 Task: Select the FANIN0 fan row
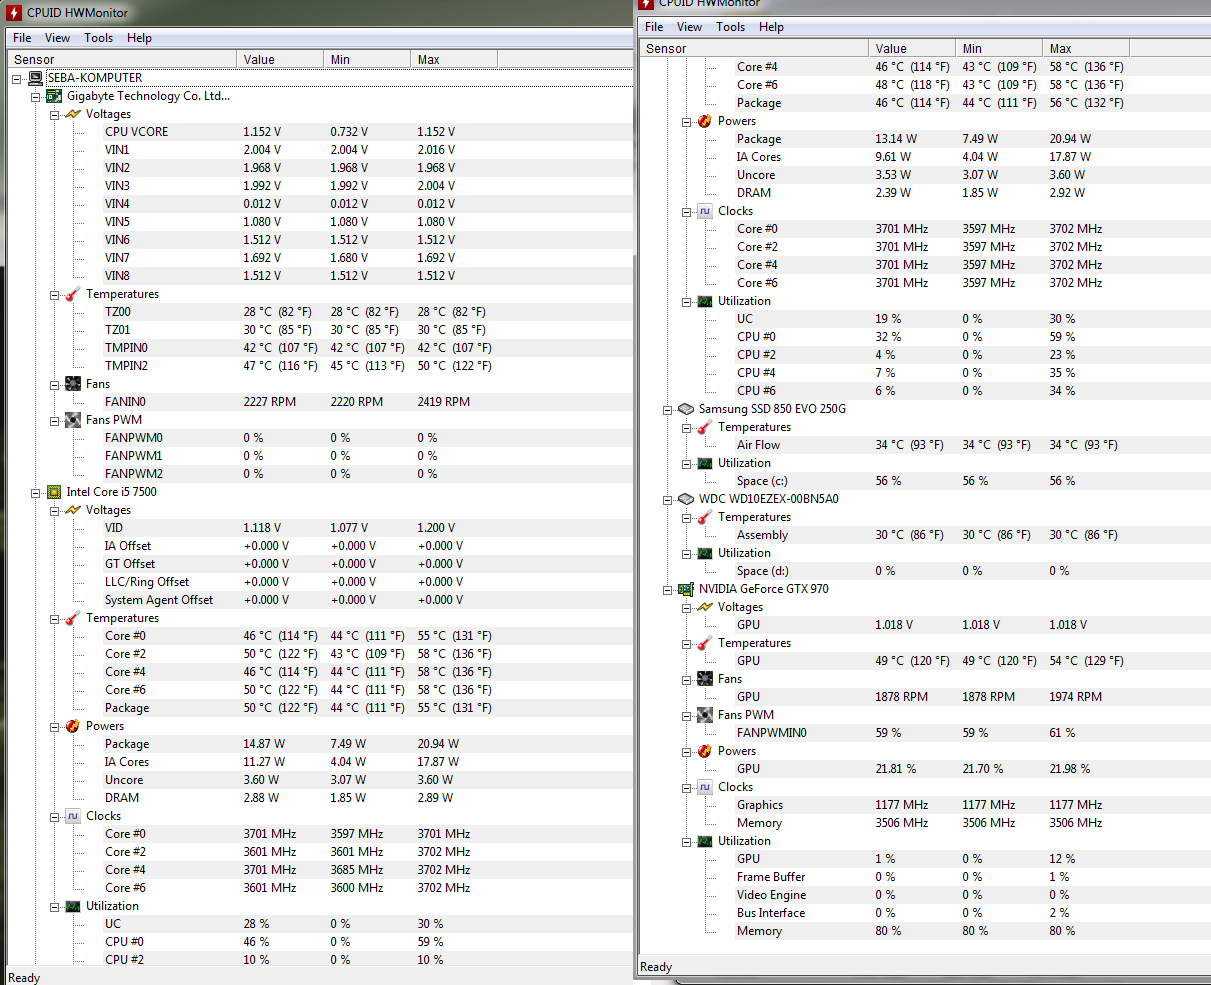(320, 402)
